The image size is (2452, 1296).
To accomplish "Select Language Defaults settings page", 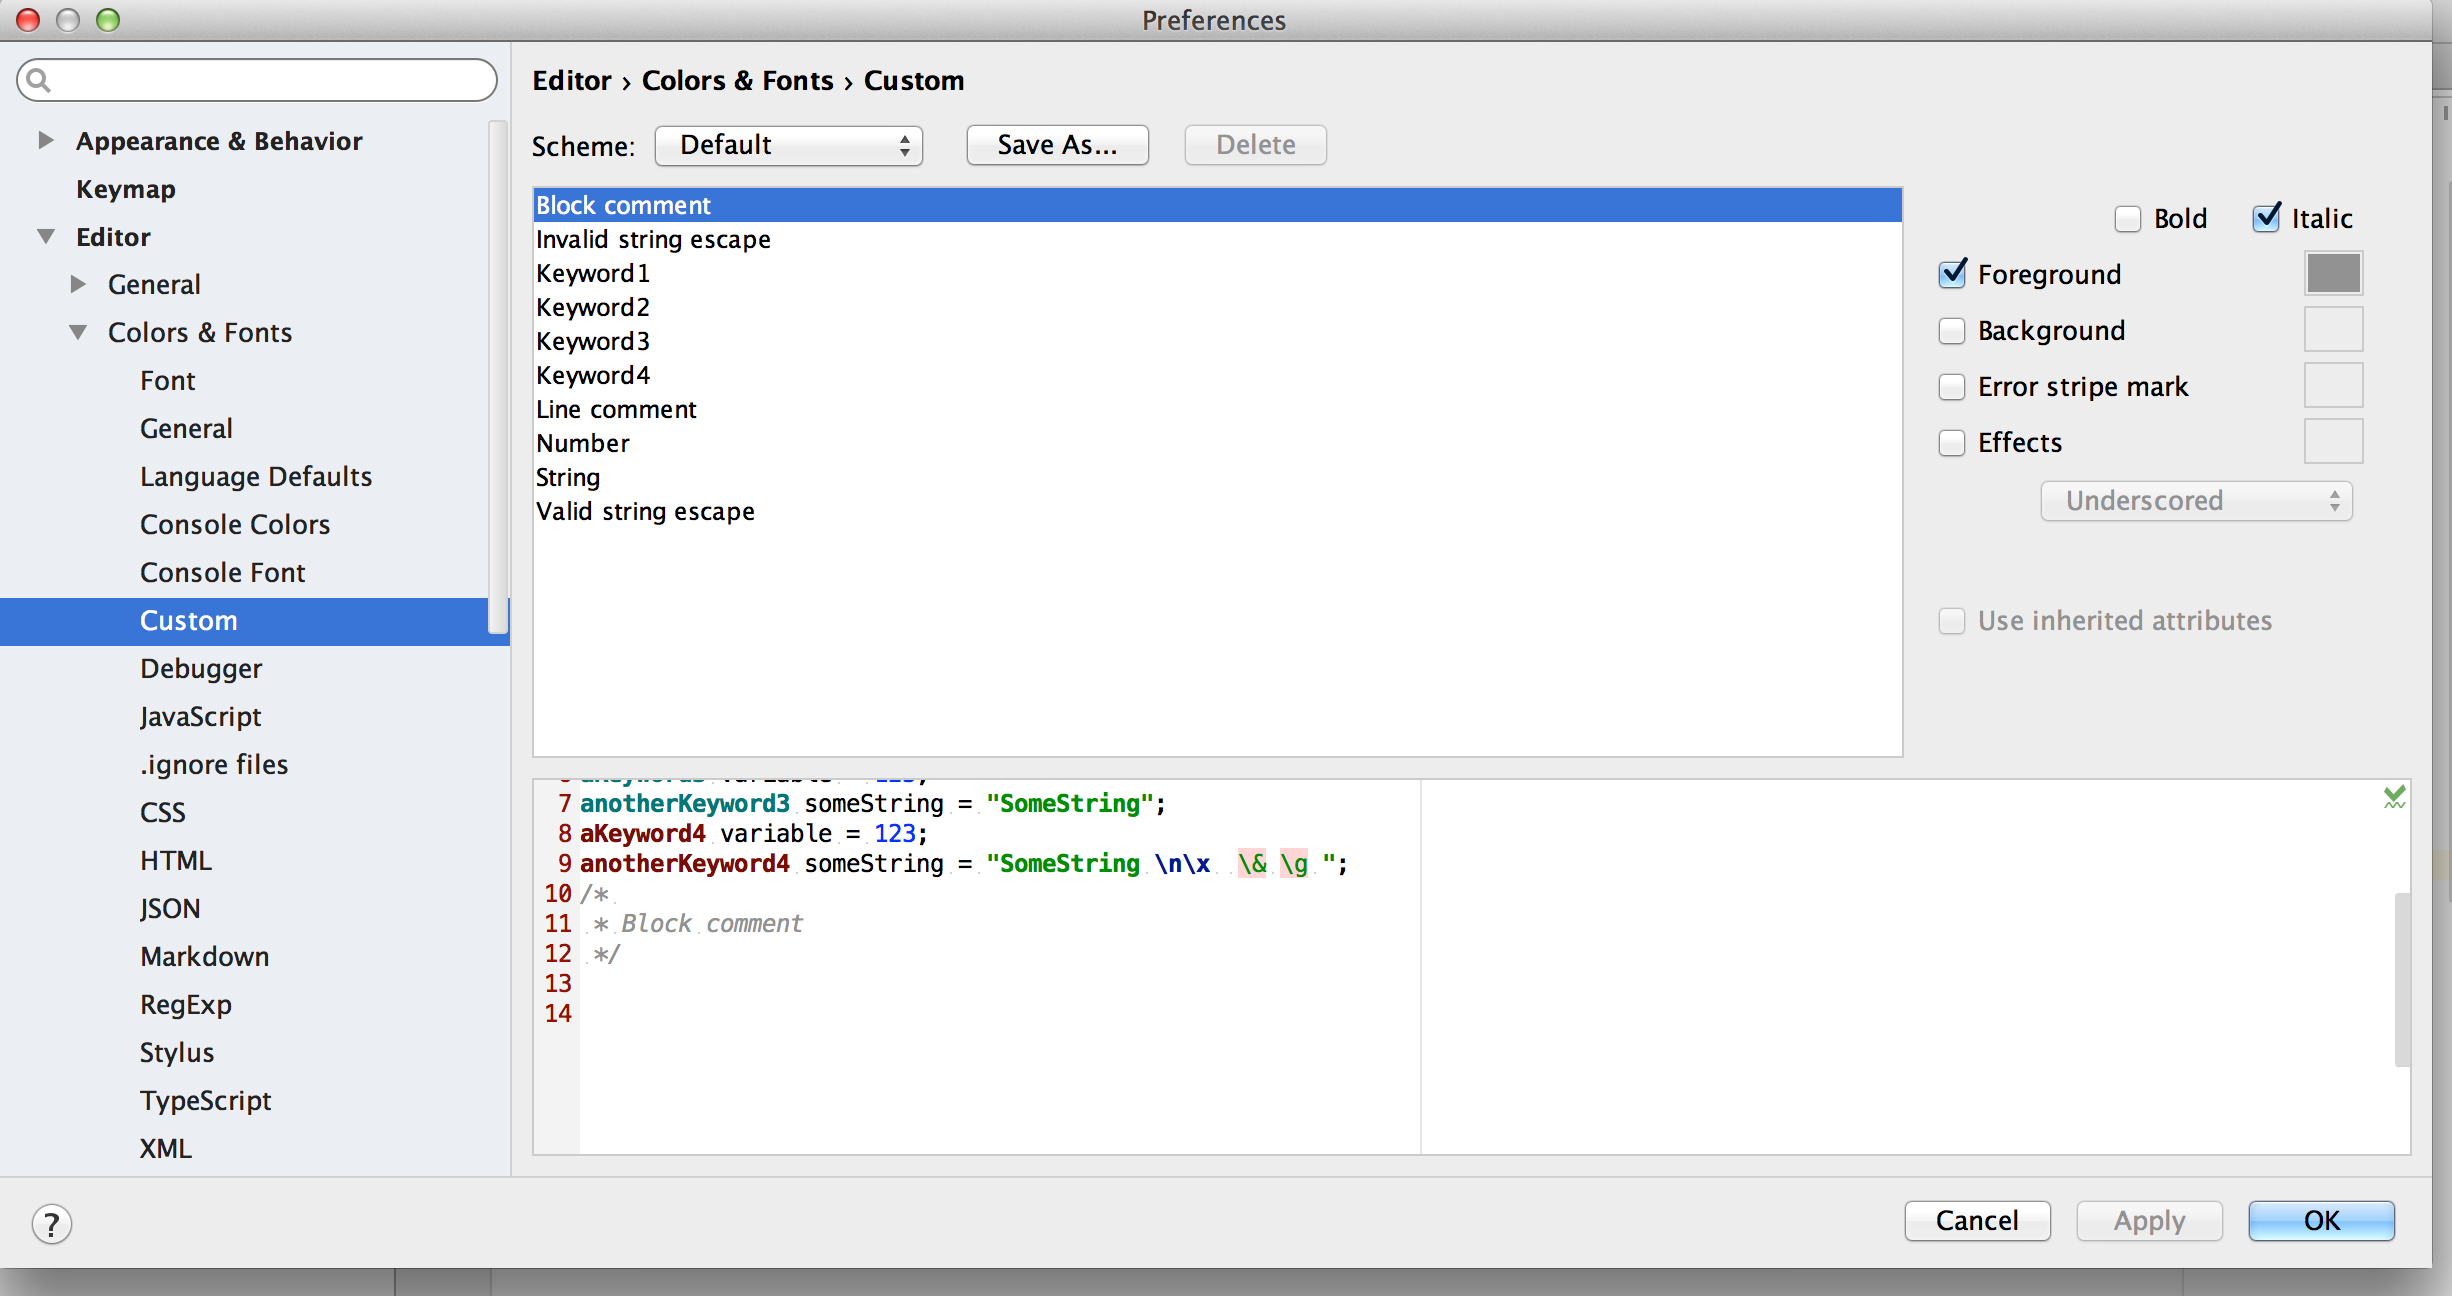I will pos(256,477).
